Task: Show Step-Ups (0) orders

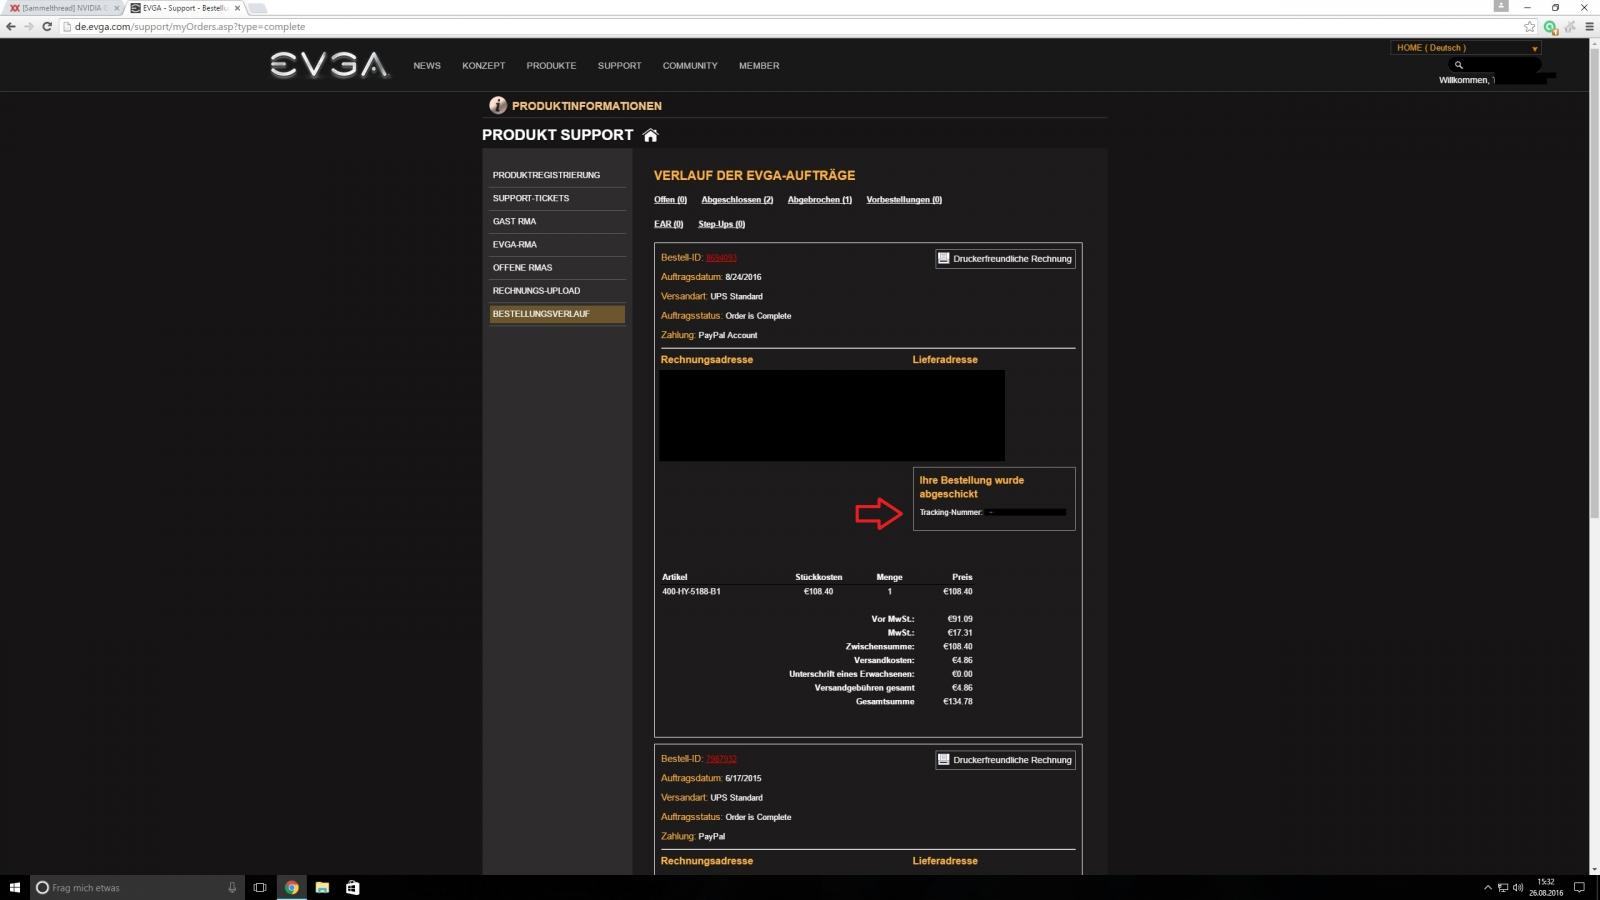Action: tap(721, 224)
